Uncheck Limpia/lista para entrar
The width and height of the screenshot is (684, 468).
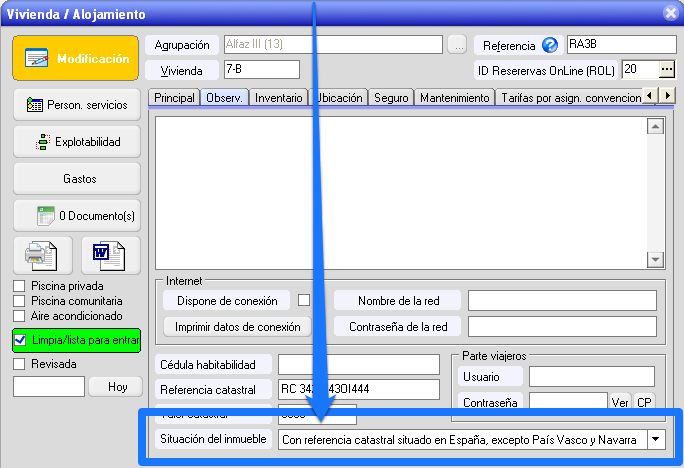[x=20, y=341]
